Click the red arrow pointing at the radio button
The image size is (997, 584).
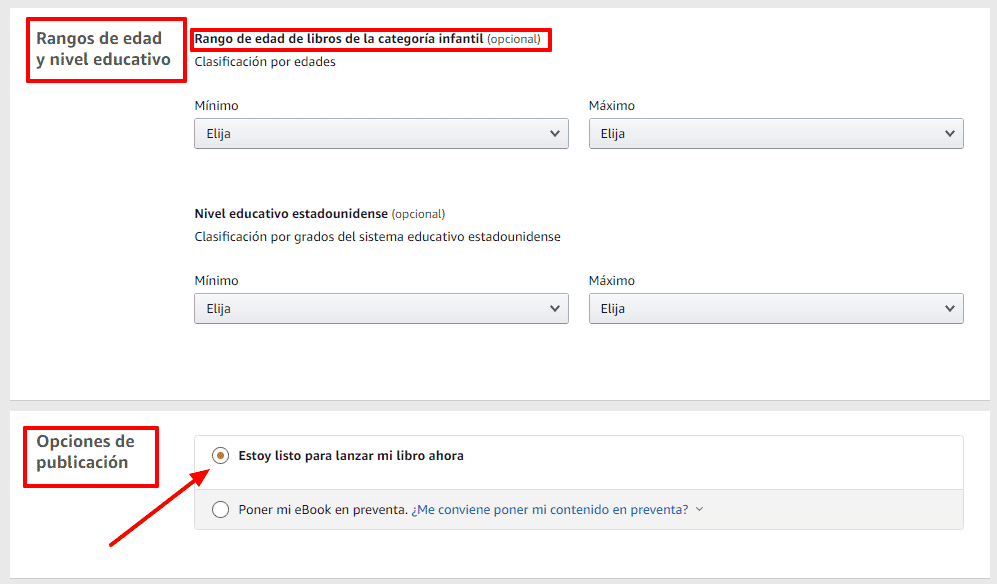159,507
